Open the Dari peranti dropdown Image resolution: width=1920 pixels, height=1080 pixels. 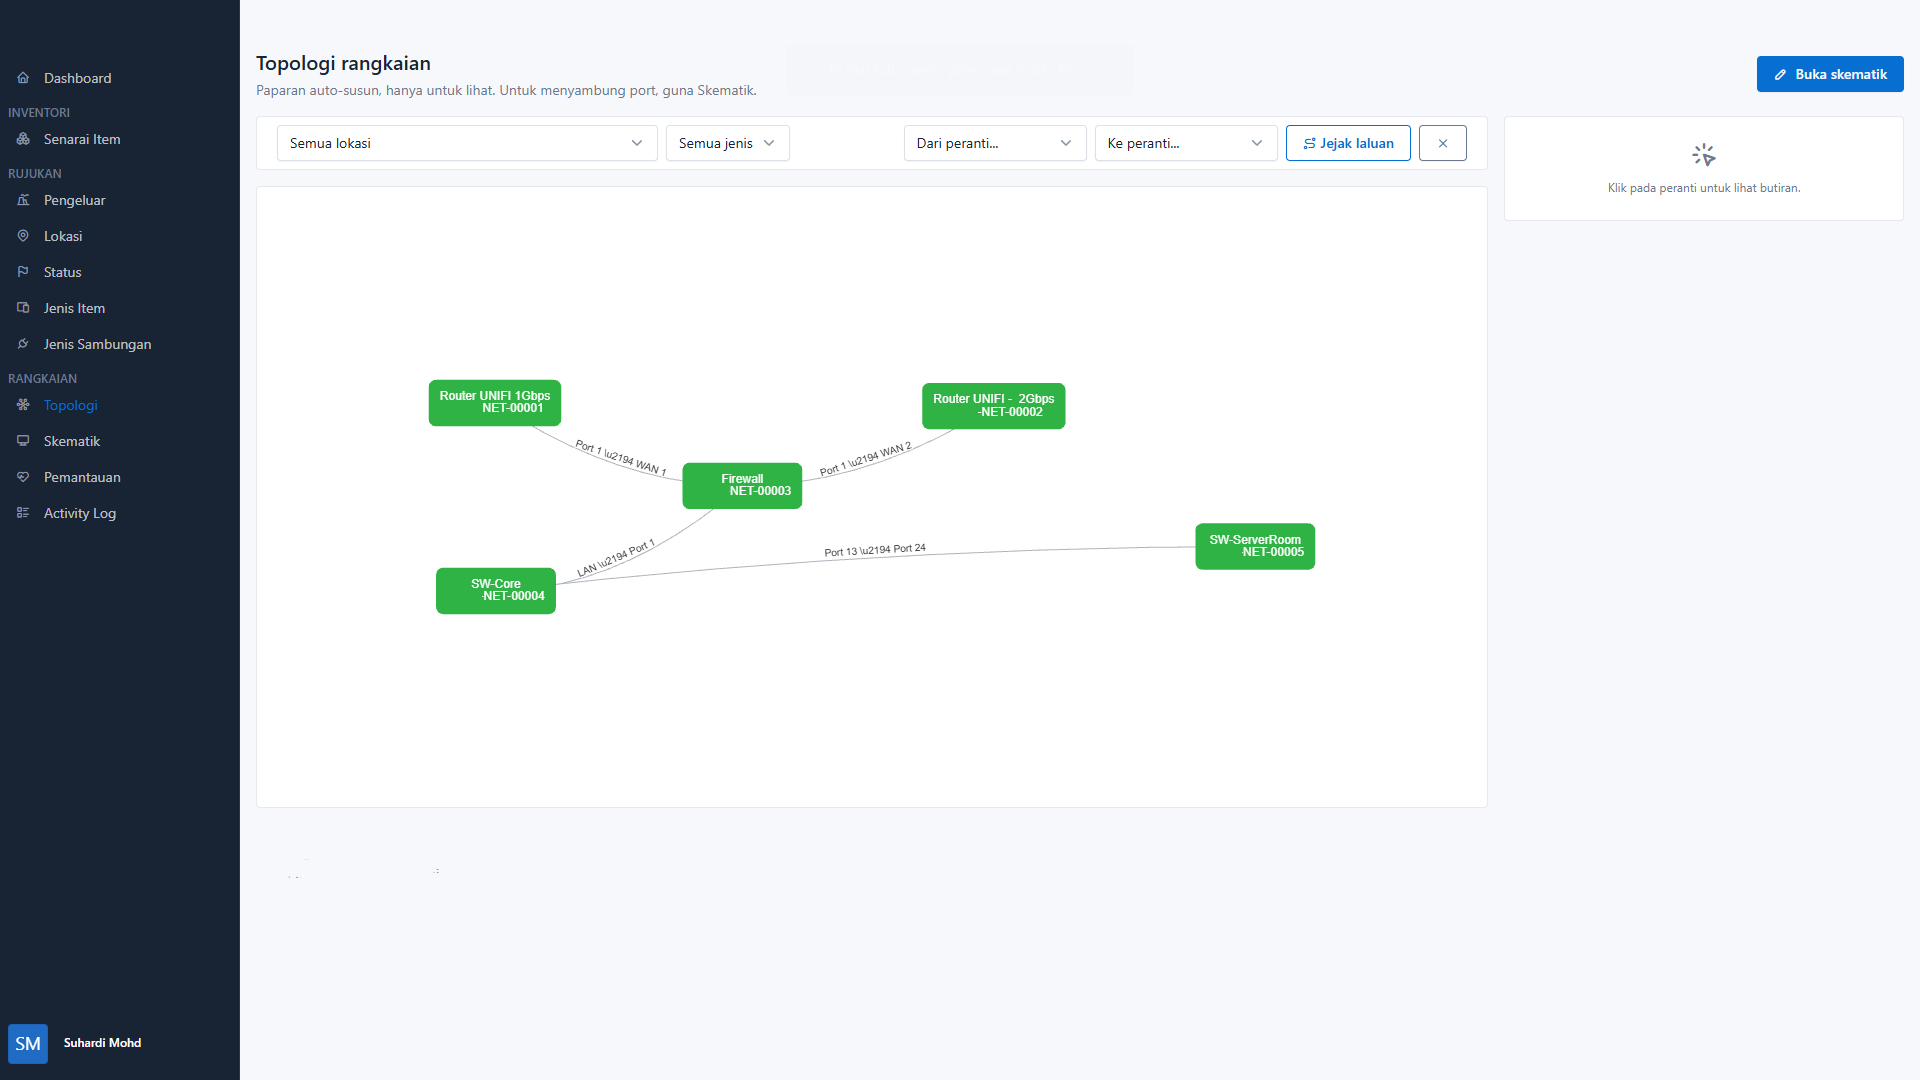995,143
